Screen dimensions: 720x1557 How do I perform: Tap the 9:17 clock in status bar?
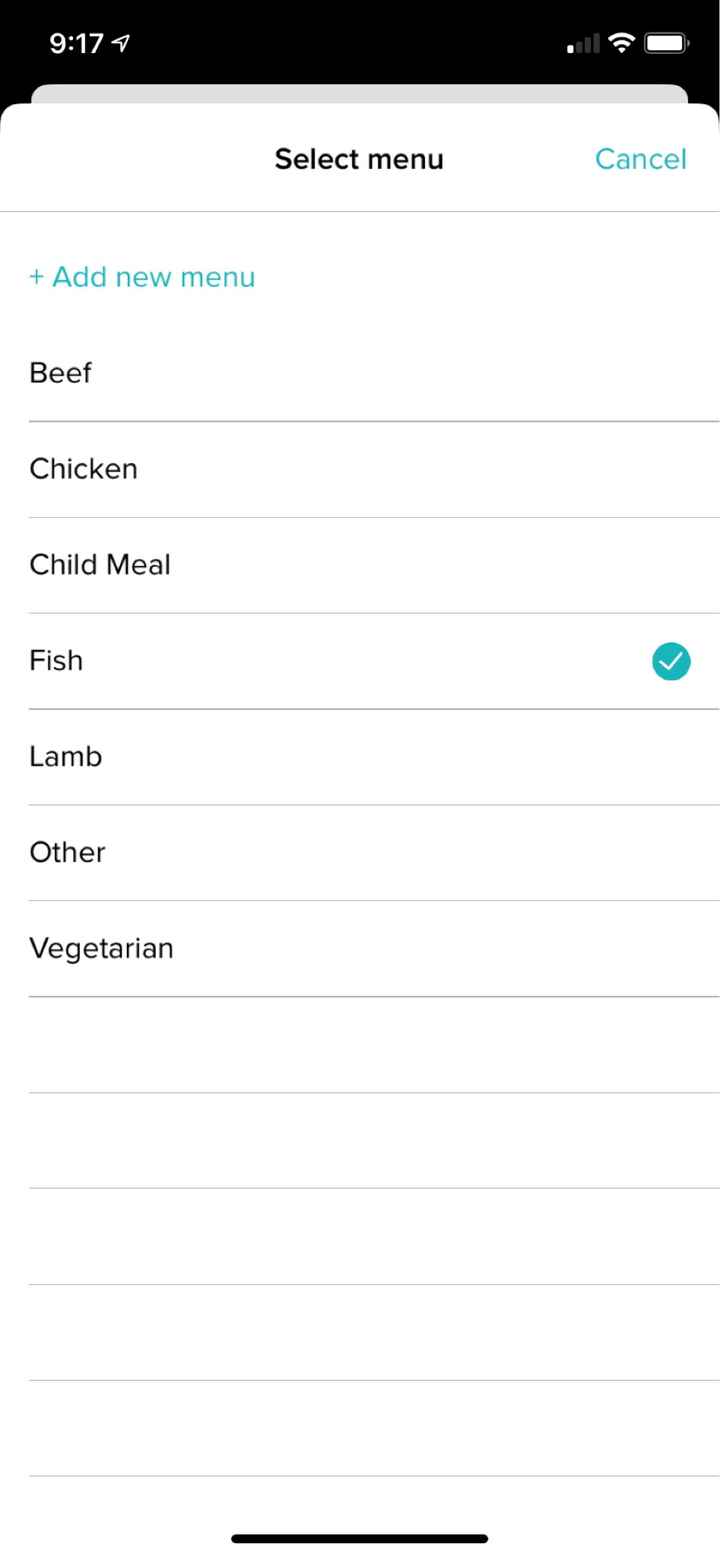75,43
